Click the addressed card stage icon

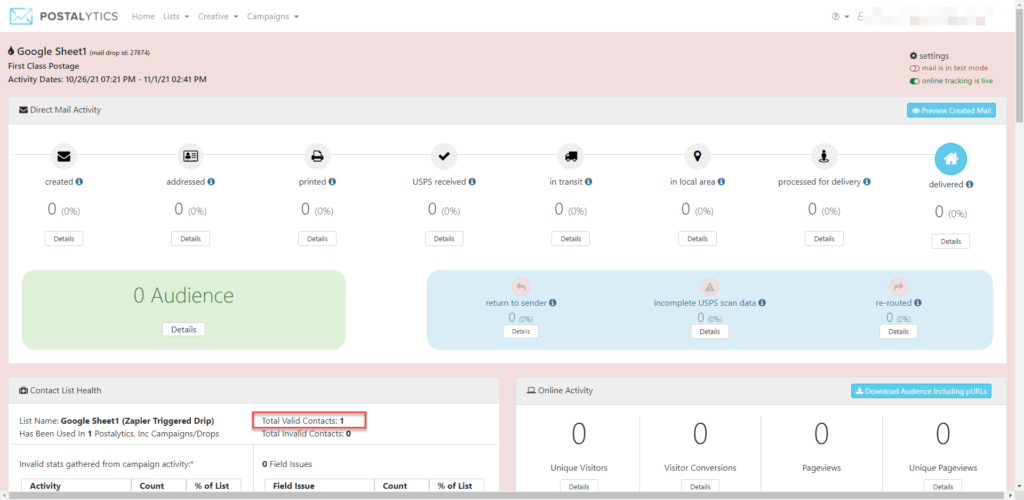point(191,157)
